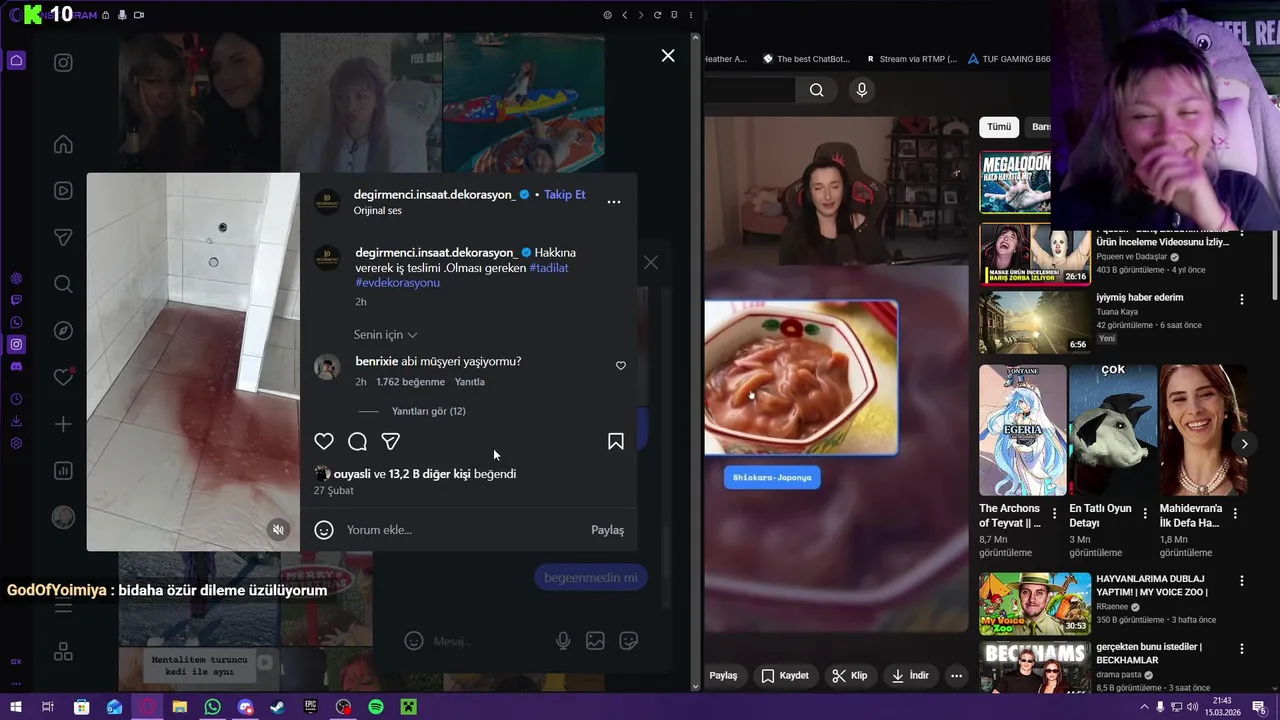The width and height of the screenshot is (1280, 720).
Task: Open Instagram direct messages paper plane
Action: pyautogui.click(x=63, y=237)
